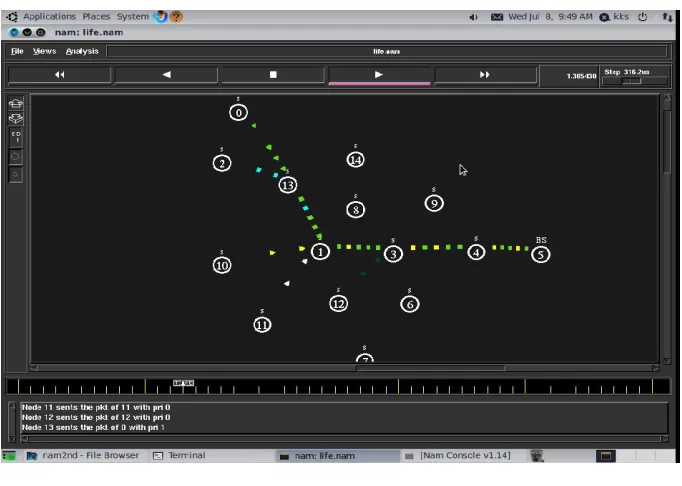The image size is (682, 486).
Task: Select node 10 in the topology
Action: coord(222,265)
